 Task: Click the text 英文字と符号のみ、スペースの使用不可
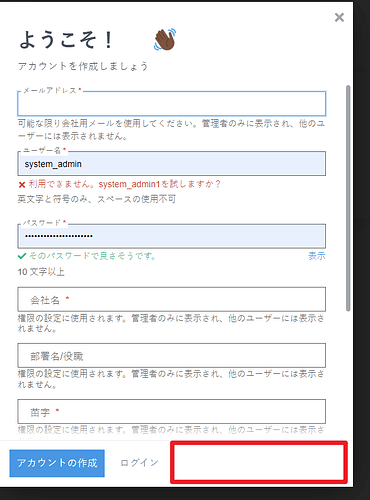tap(97, 199)
